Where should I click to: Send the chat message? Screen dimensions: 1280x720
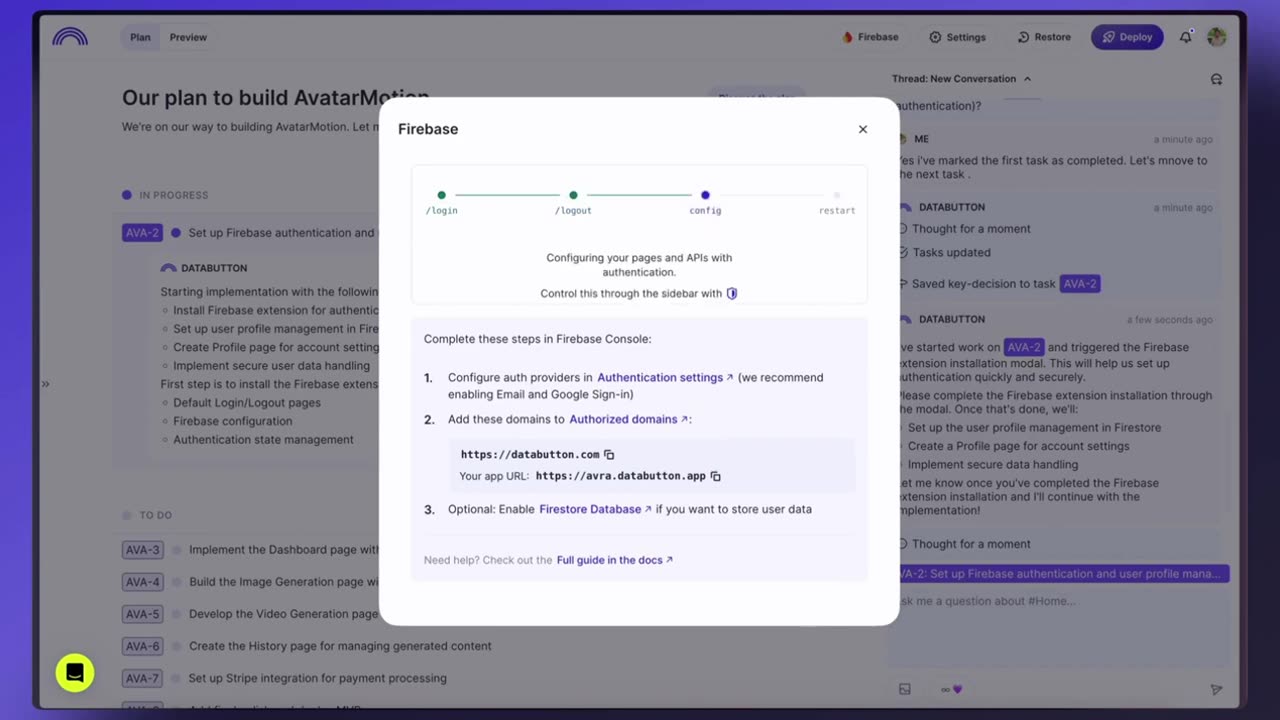1216,689
